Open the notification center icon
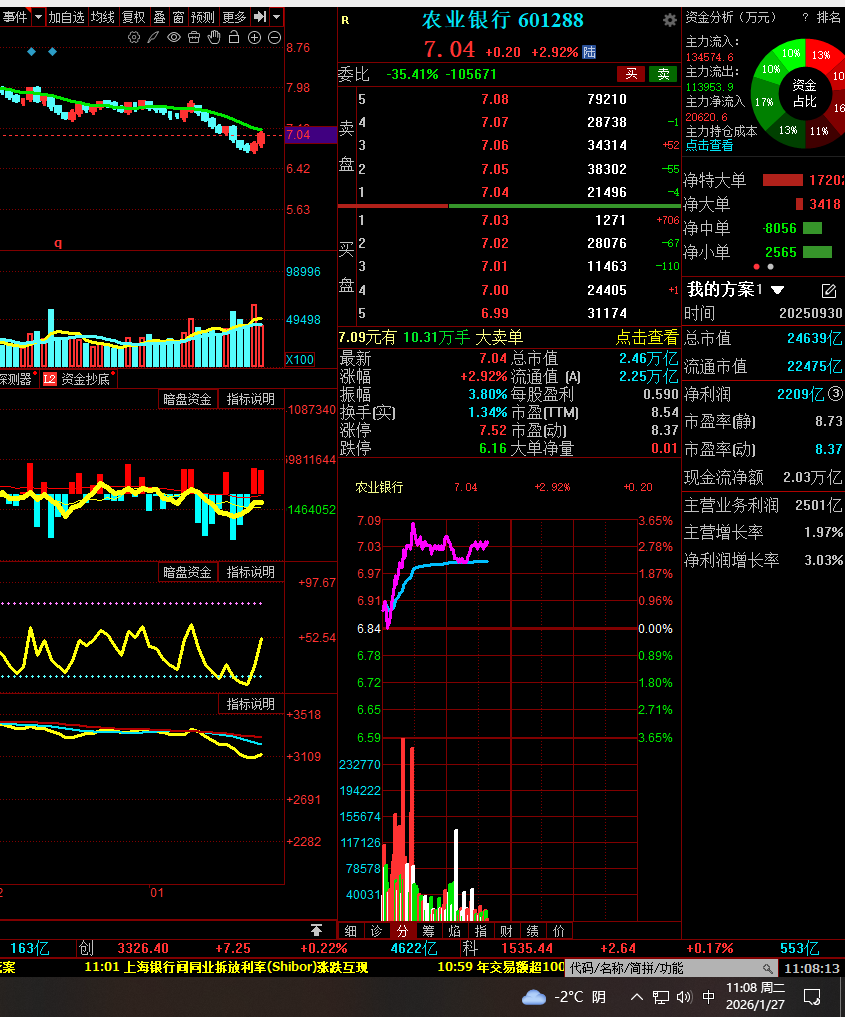Screen dimensions: 845x1017 (812, 997)
